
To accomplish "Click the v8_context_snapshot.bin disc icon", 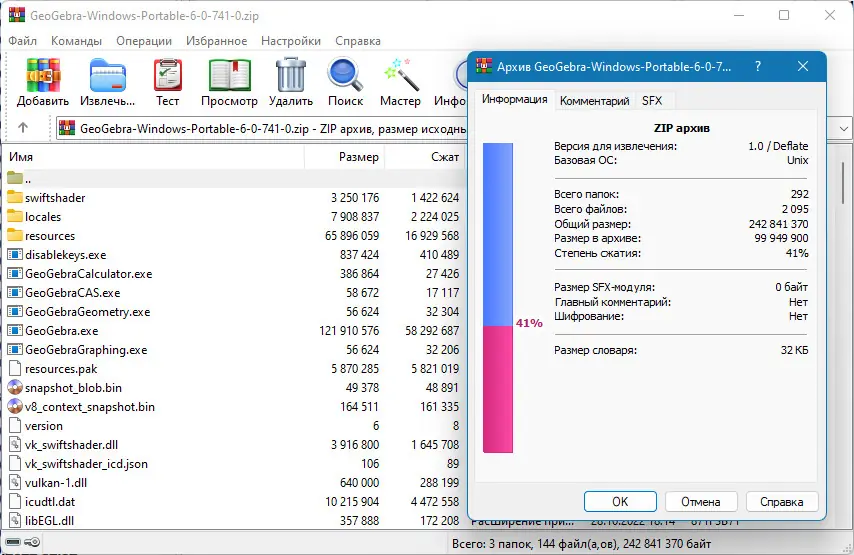I will pos(15,407).
